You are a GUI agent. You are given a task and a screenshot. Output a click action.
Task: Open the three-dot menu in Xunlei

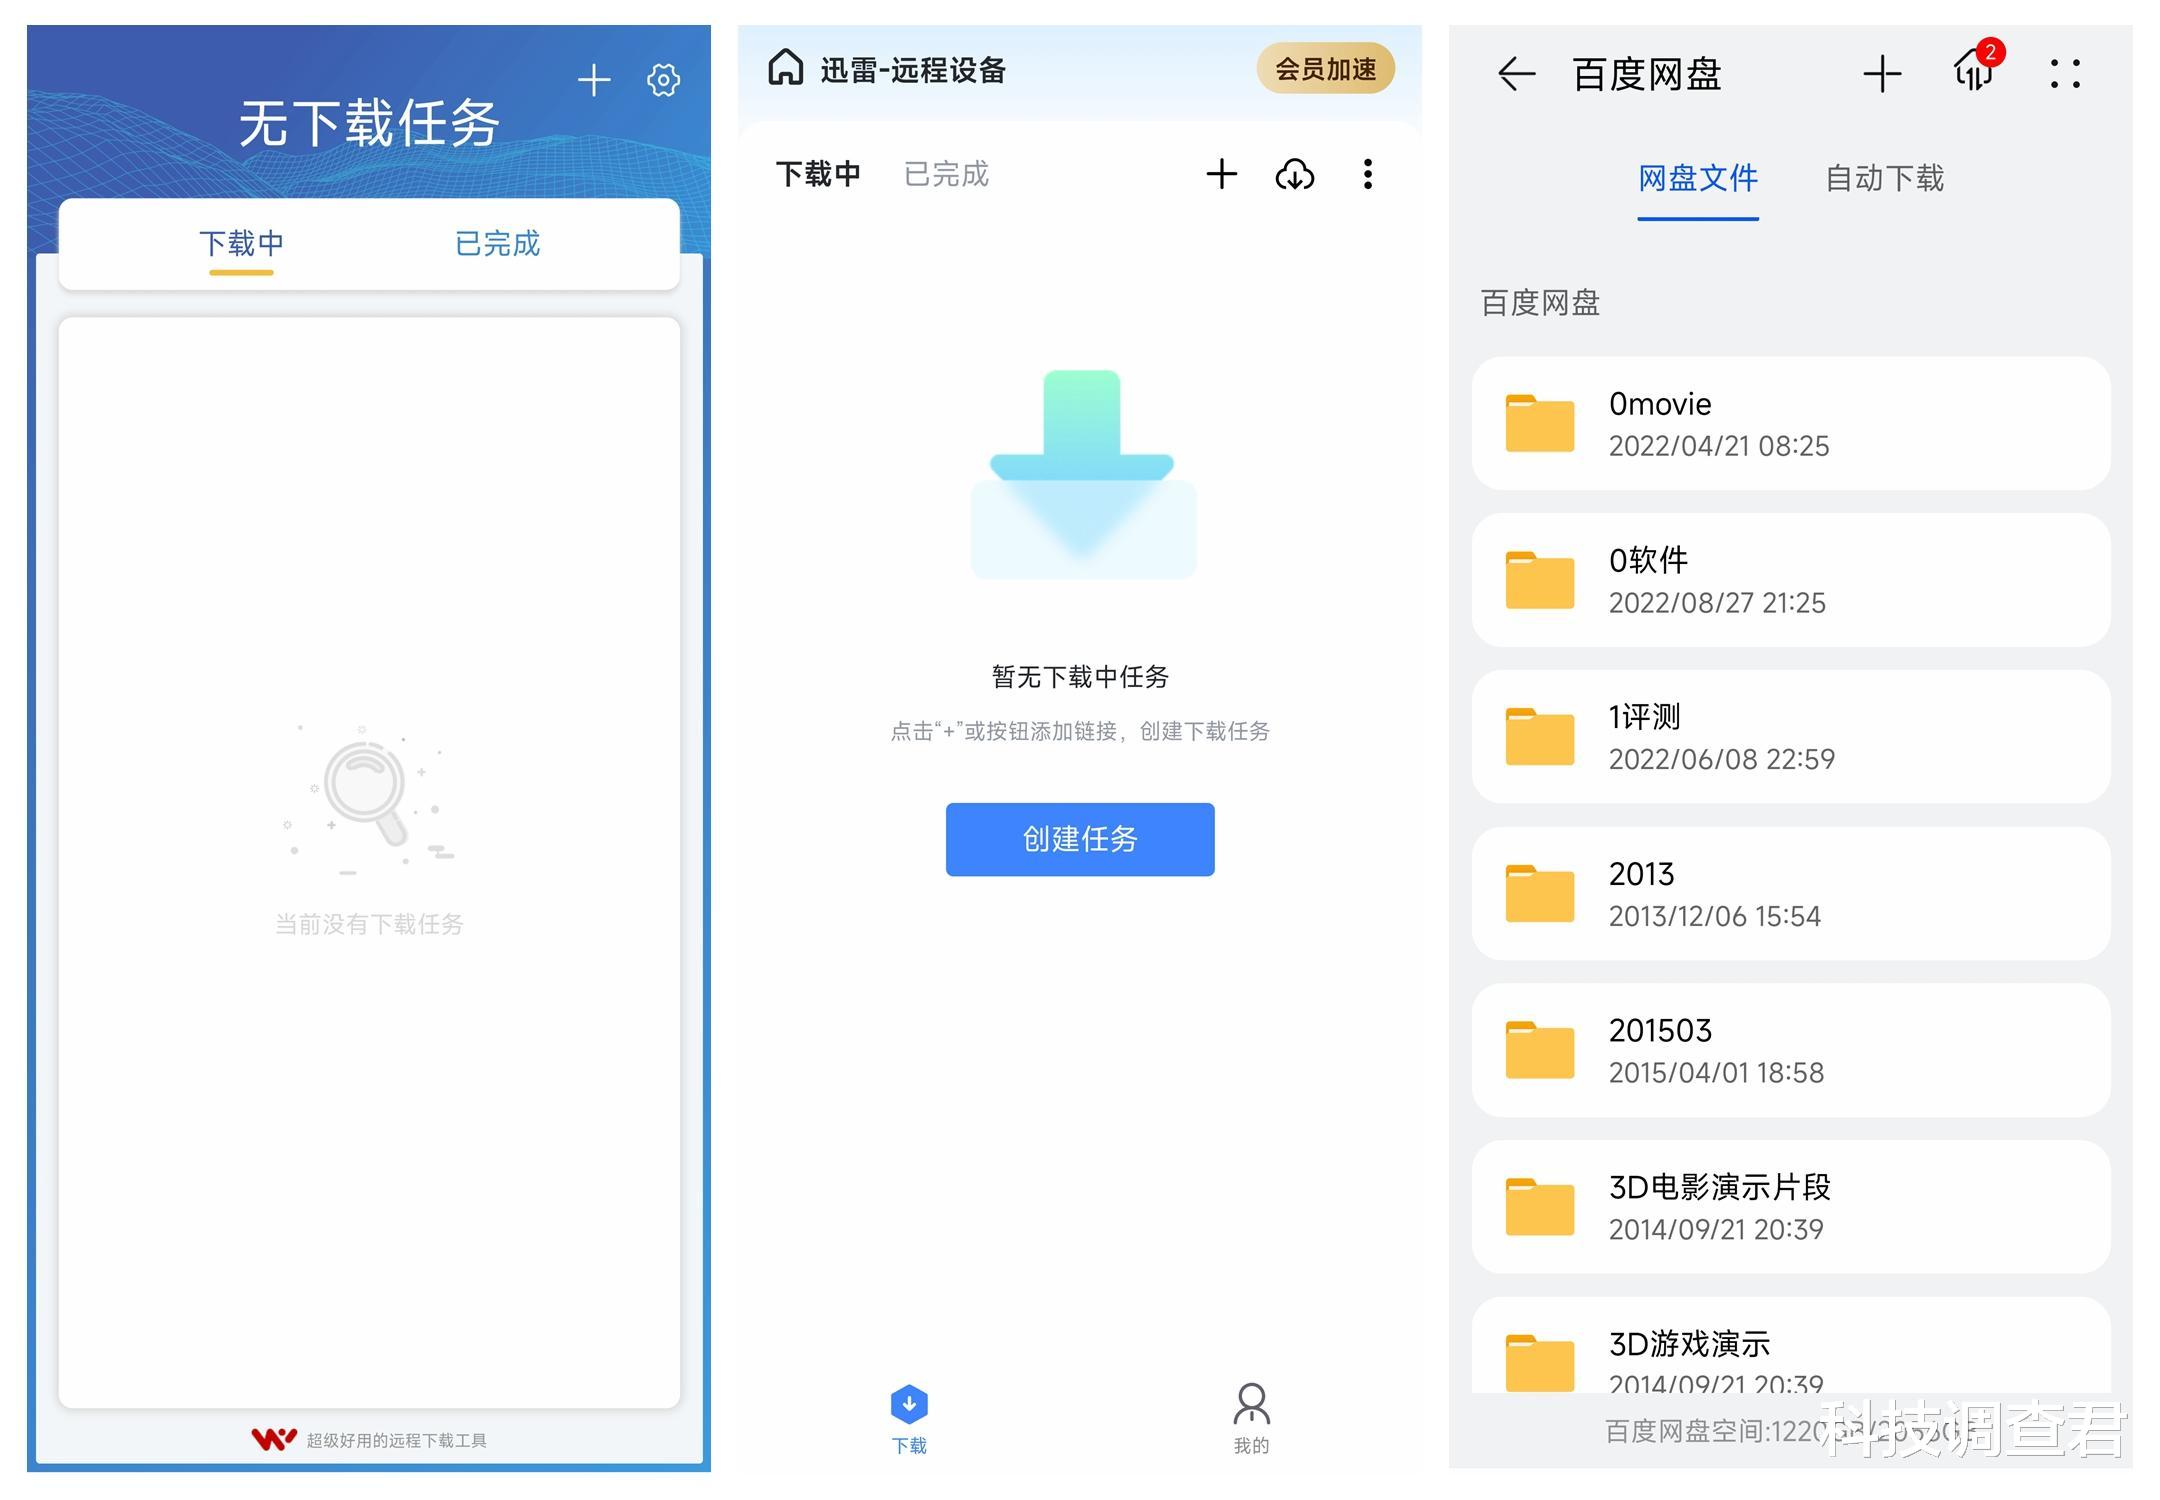click(1367, 175)
